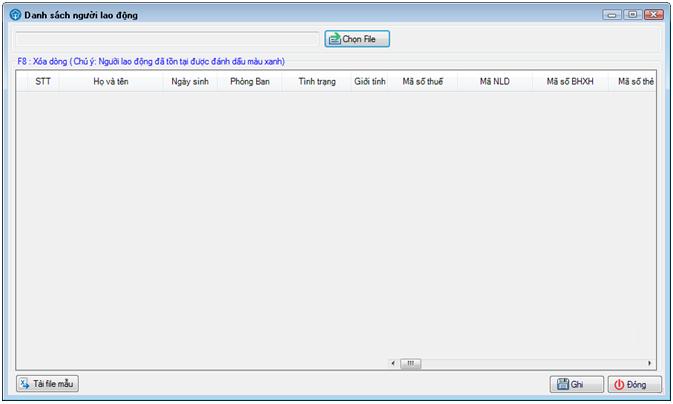Viewport: 673px width, 404px height.
Task: Click the Chọn File button
Action: coord(357,39)
